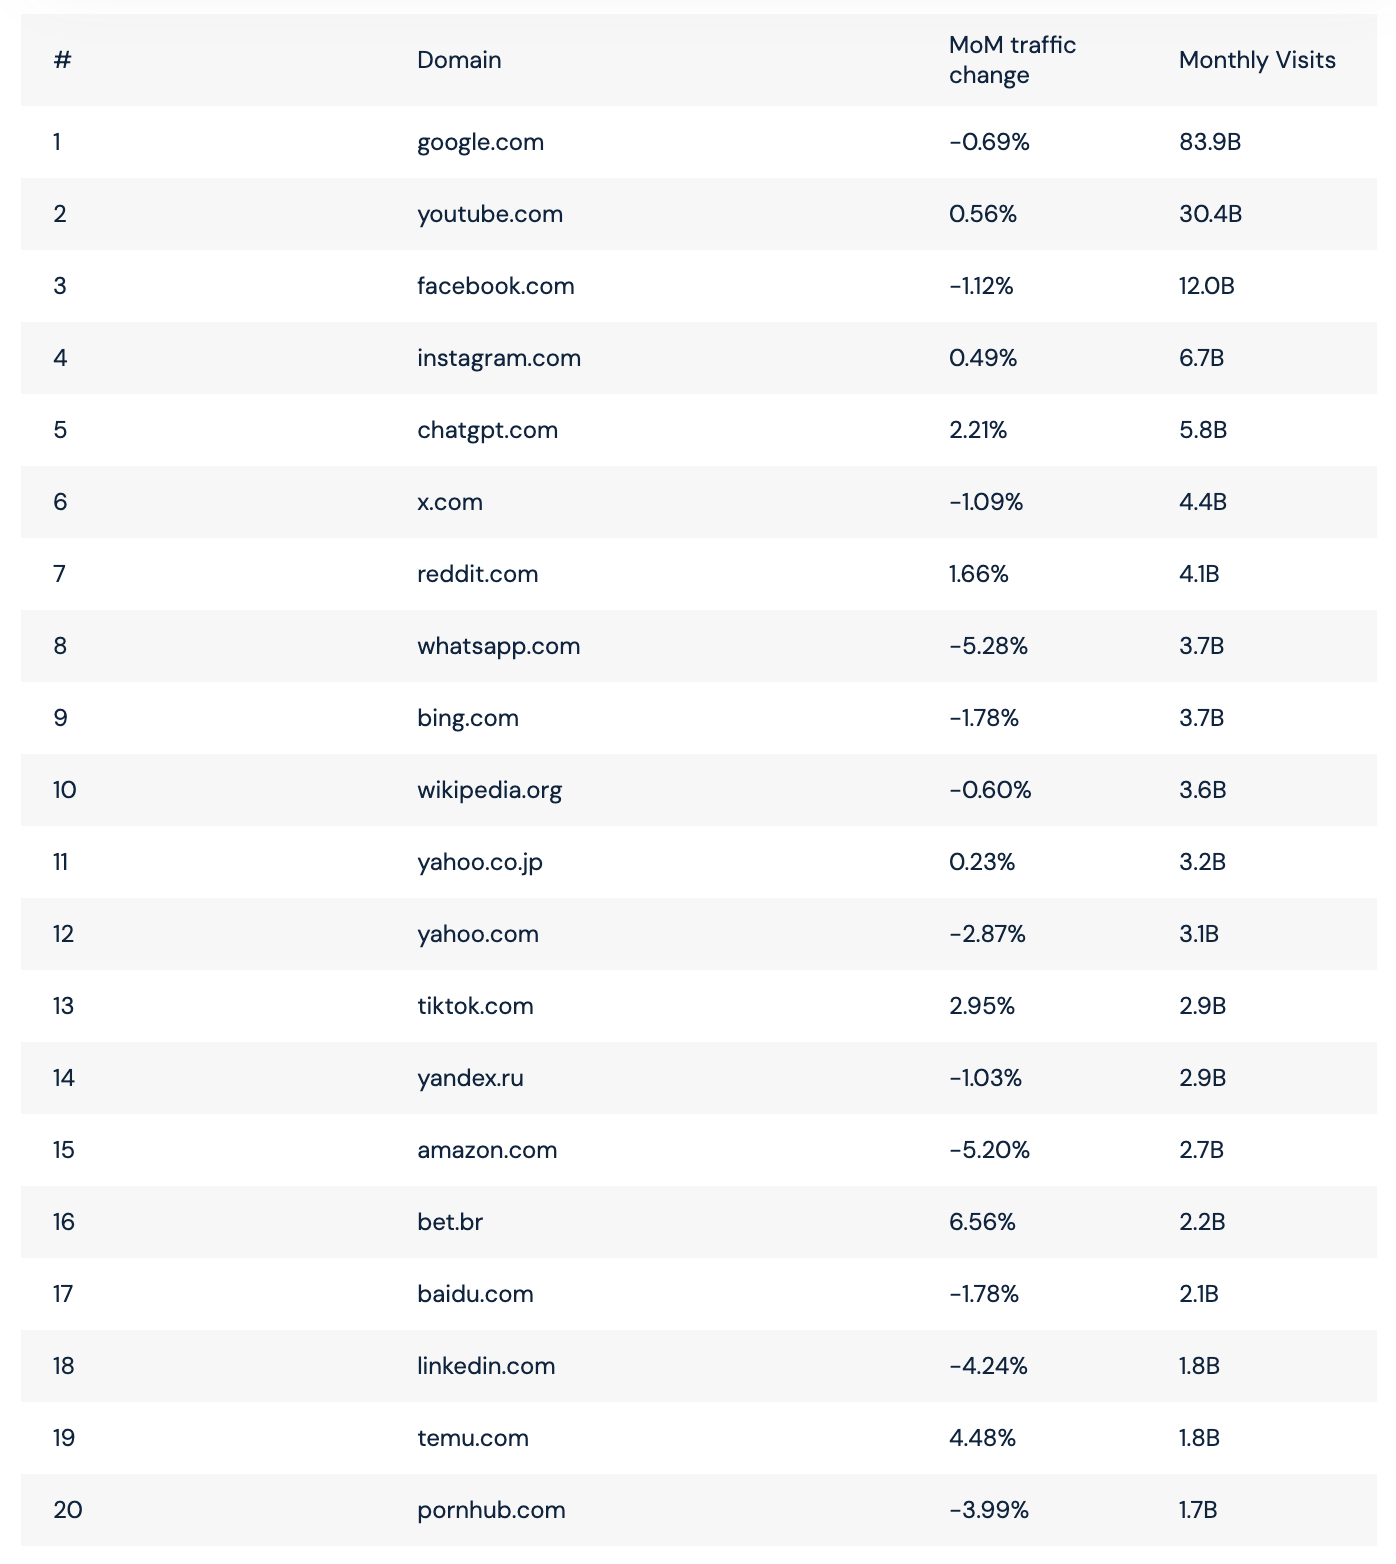Select the youtube.com domain
Screen dimensions: 1396x1564
point(489,214)
